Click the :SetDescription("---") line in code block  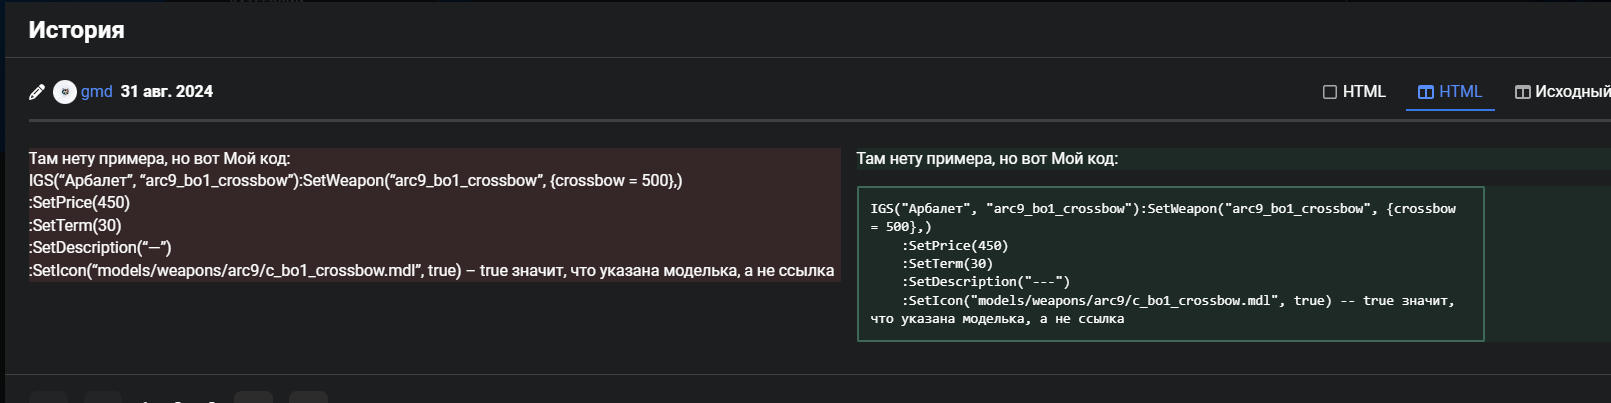click(985, 282)
